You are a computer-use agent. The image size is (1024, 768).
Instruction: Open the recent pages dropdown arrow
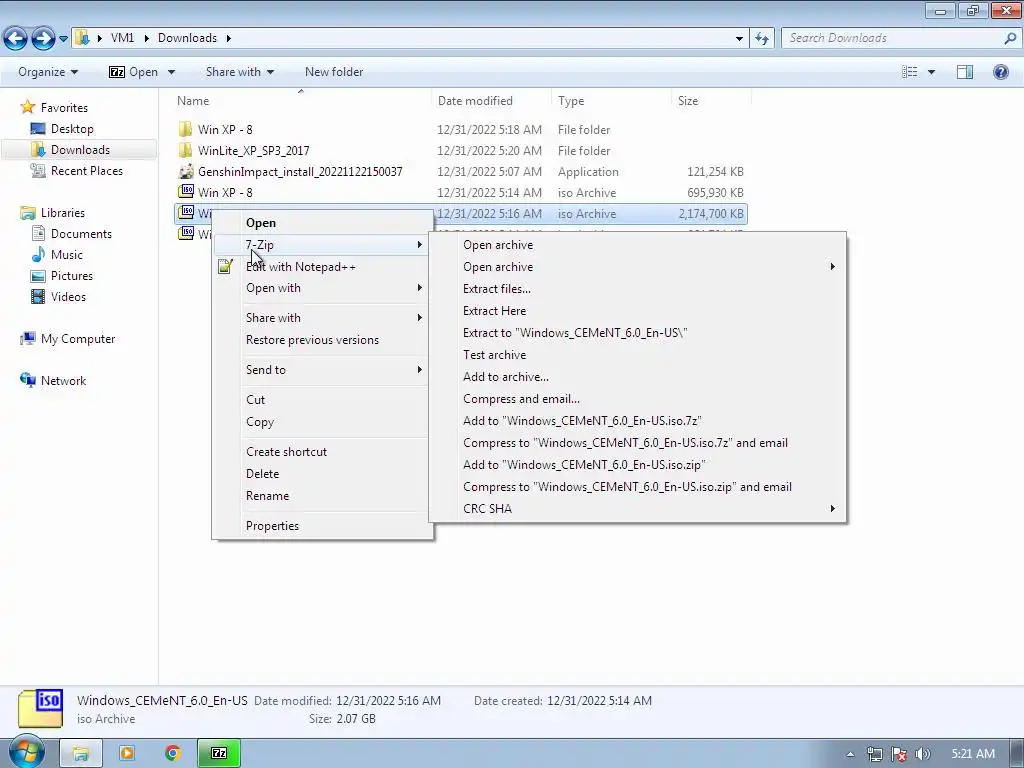63,39
